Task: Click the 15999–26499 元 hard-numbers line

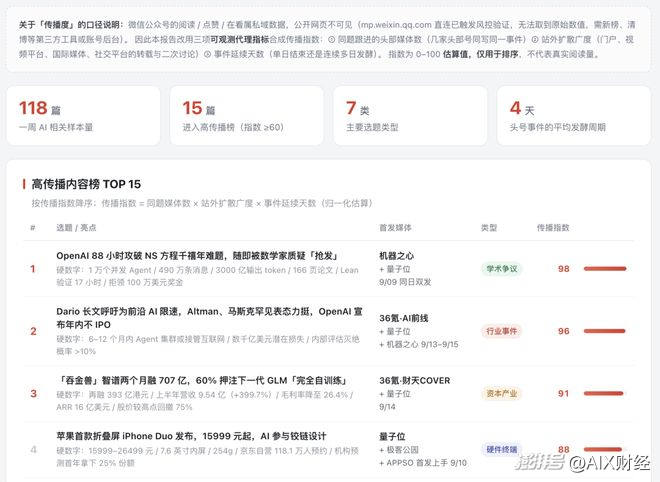Action: click(x=208, y=457)
